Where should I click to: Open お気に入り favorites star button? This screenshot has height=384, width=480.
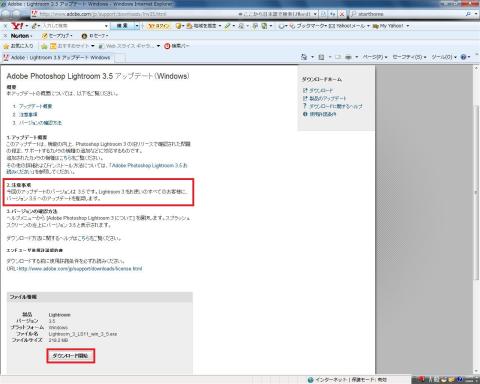tap(18, 46)
